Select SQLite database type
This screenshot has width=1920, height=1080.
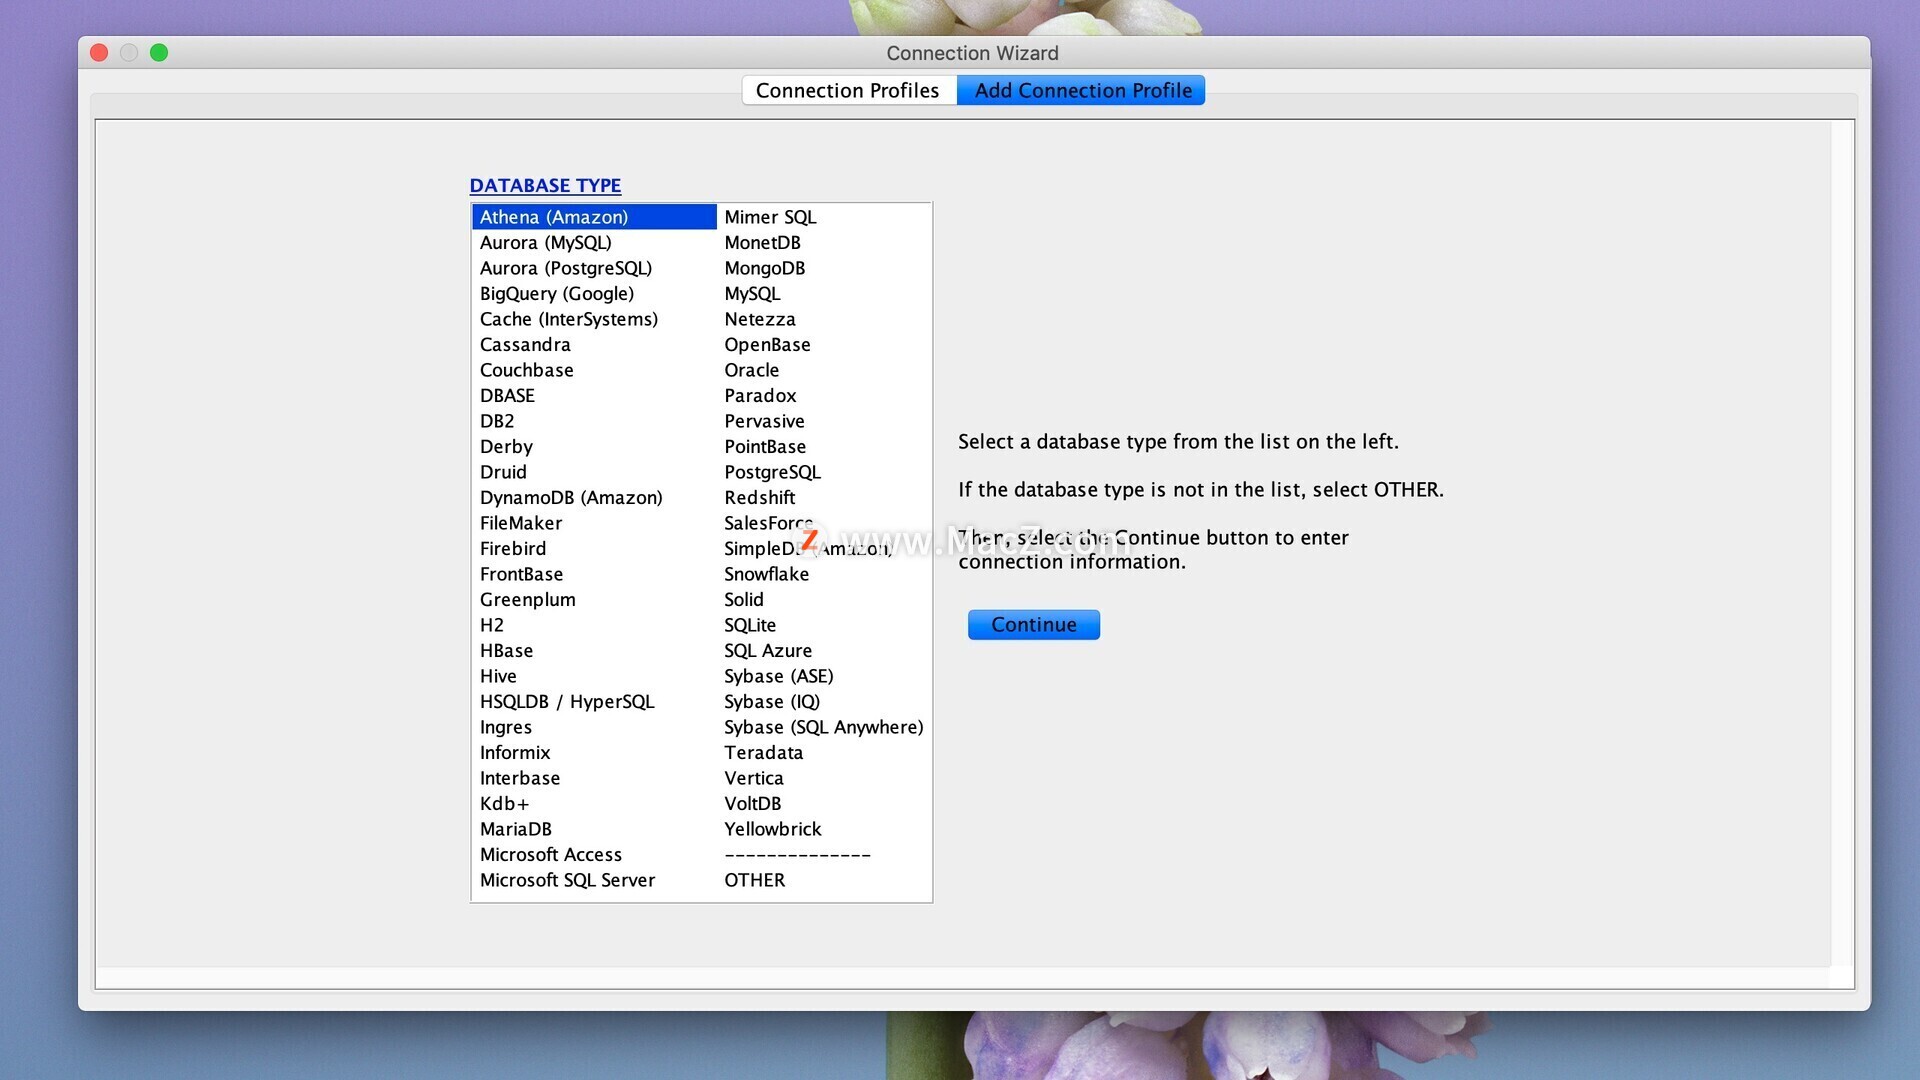pyautogui.click(x=824, y=625)
